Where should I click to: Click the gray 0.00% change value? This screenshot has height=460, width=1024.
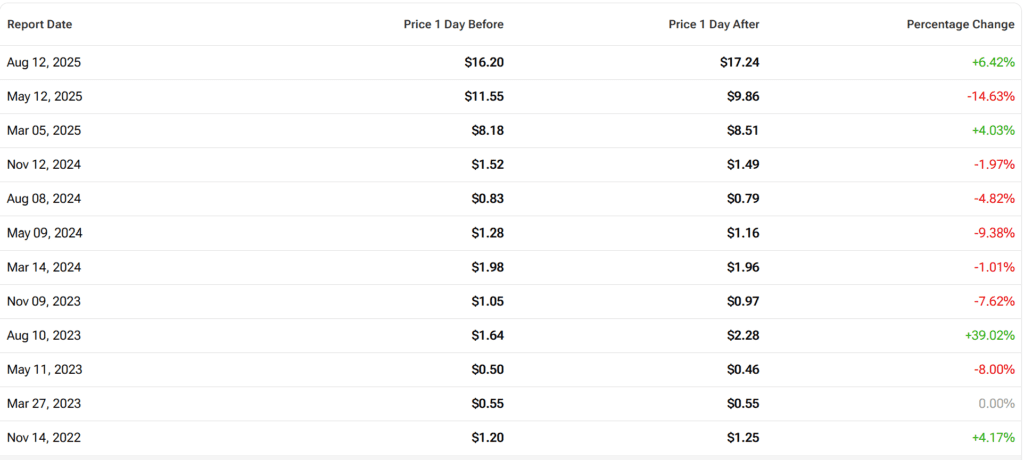pos(996,403)
